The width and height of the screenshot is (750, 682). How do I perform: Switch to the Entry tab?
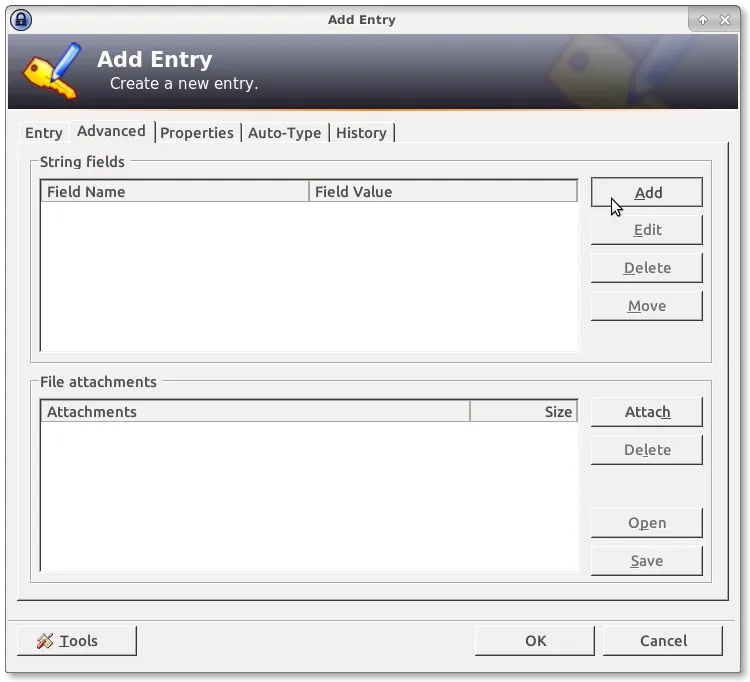click(44, 132)
